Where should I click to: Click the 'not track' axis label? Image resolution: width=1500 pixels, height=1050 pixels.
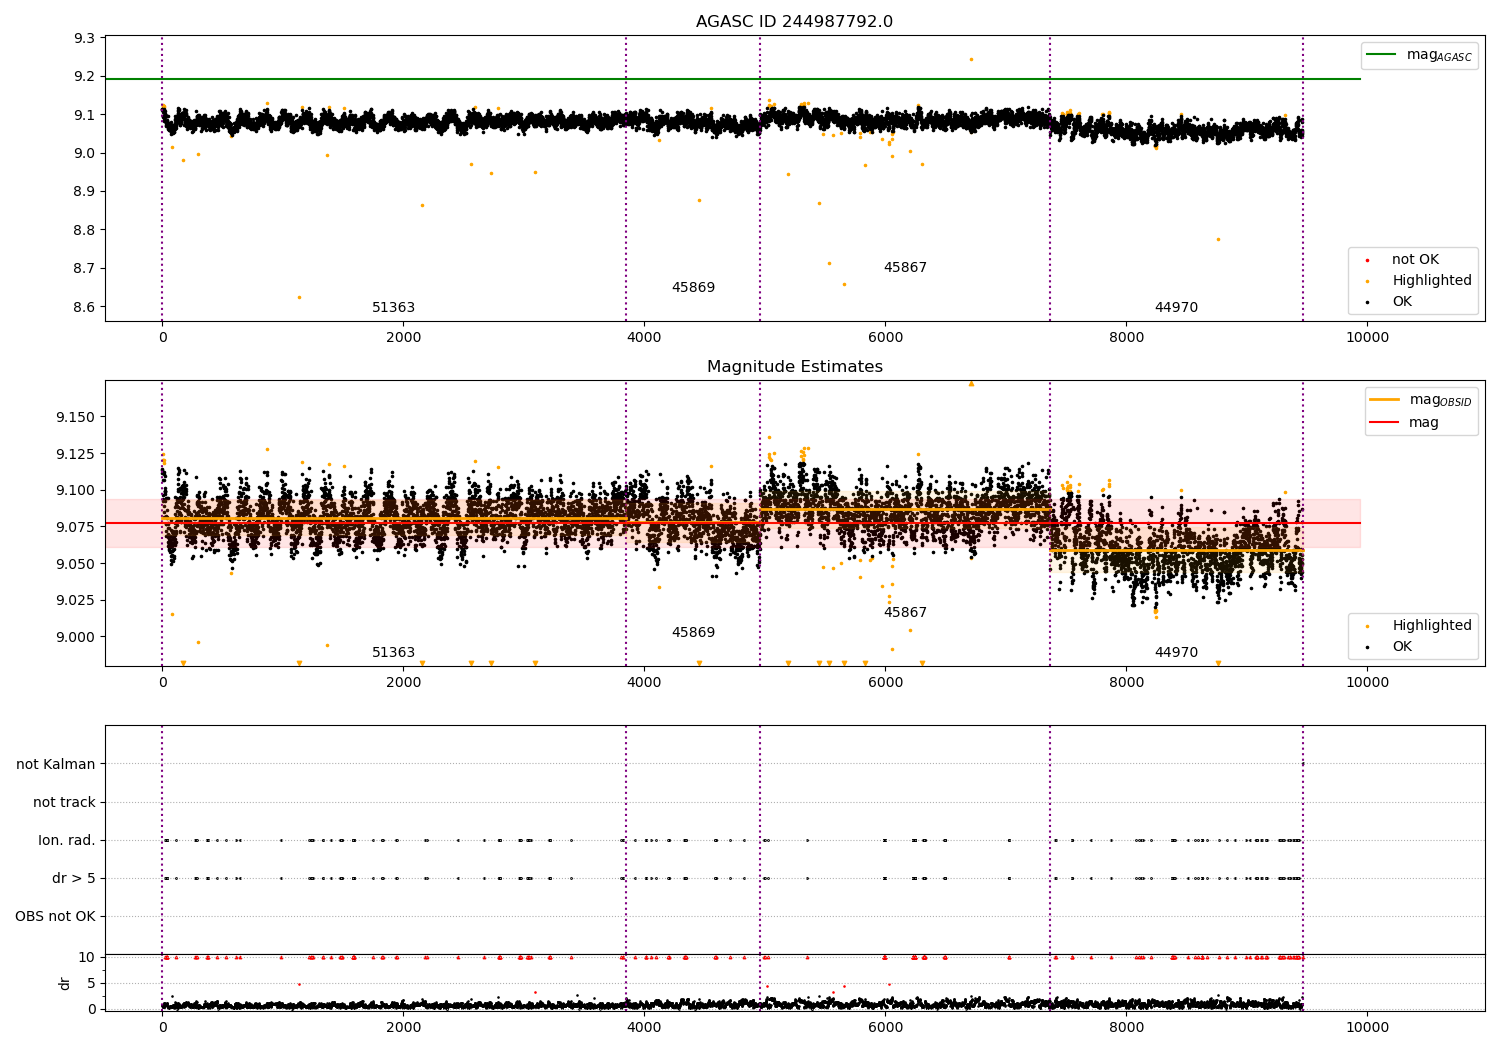pos(64,802)
